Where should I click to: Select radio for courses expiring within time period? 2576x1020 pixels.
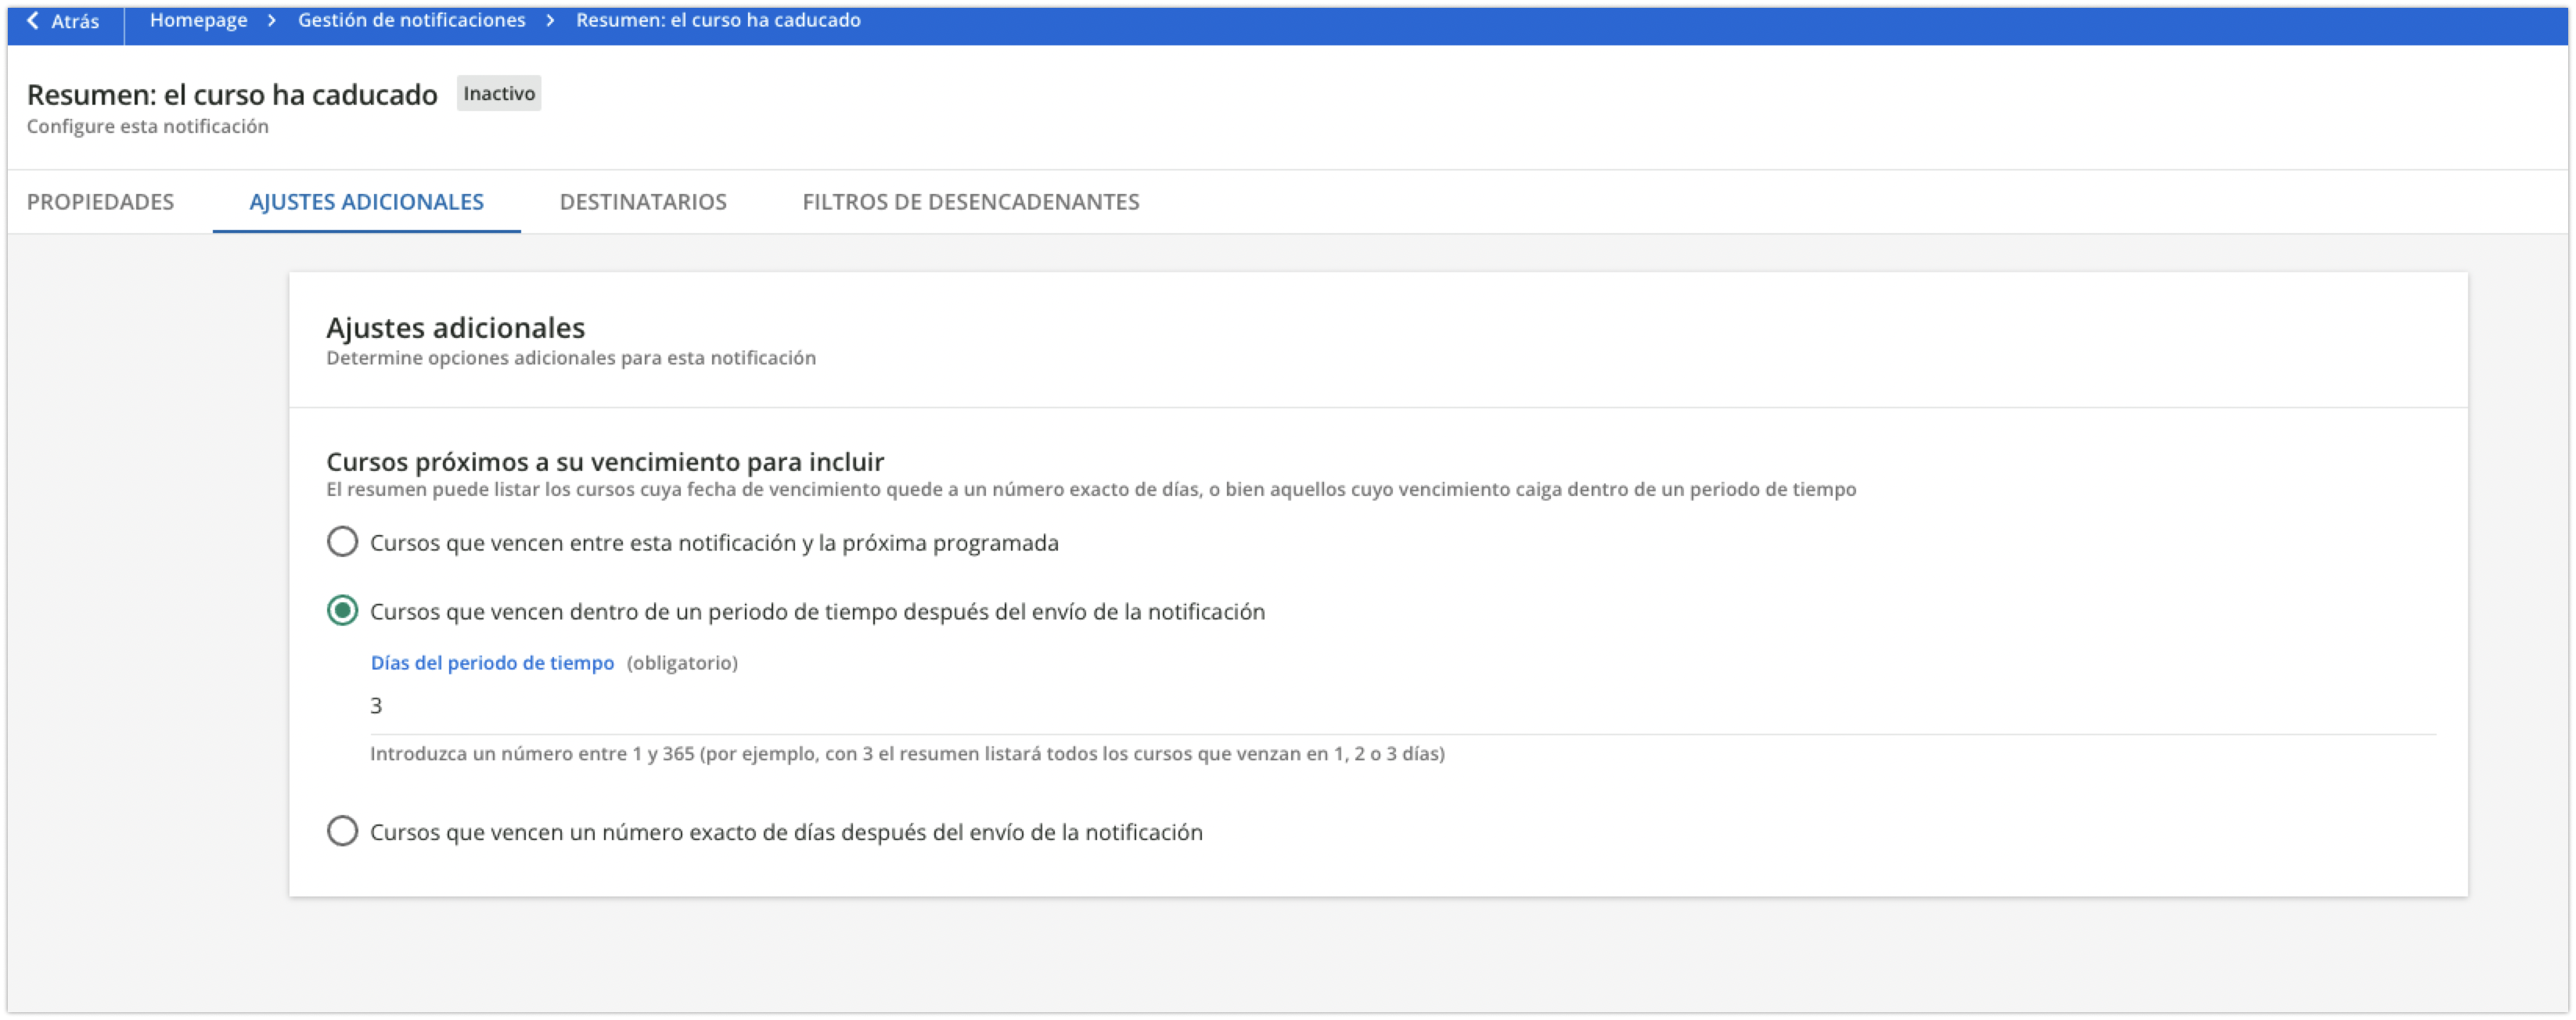click(x=342, y=611)
